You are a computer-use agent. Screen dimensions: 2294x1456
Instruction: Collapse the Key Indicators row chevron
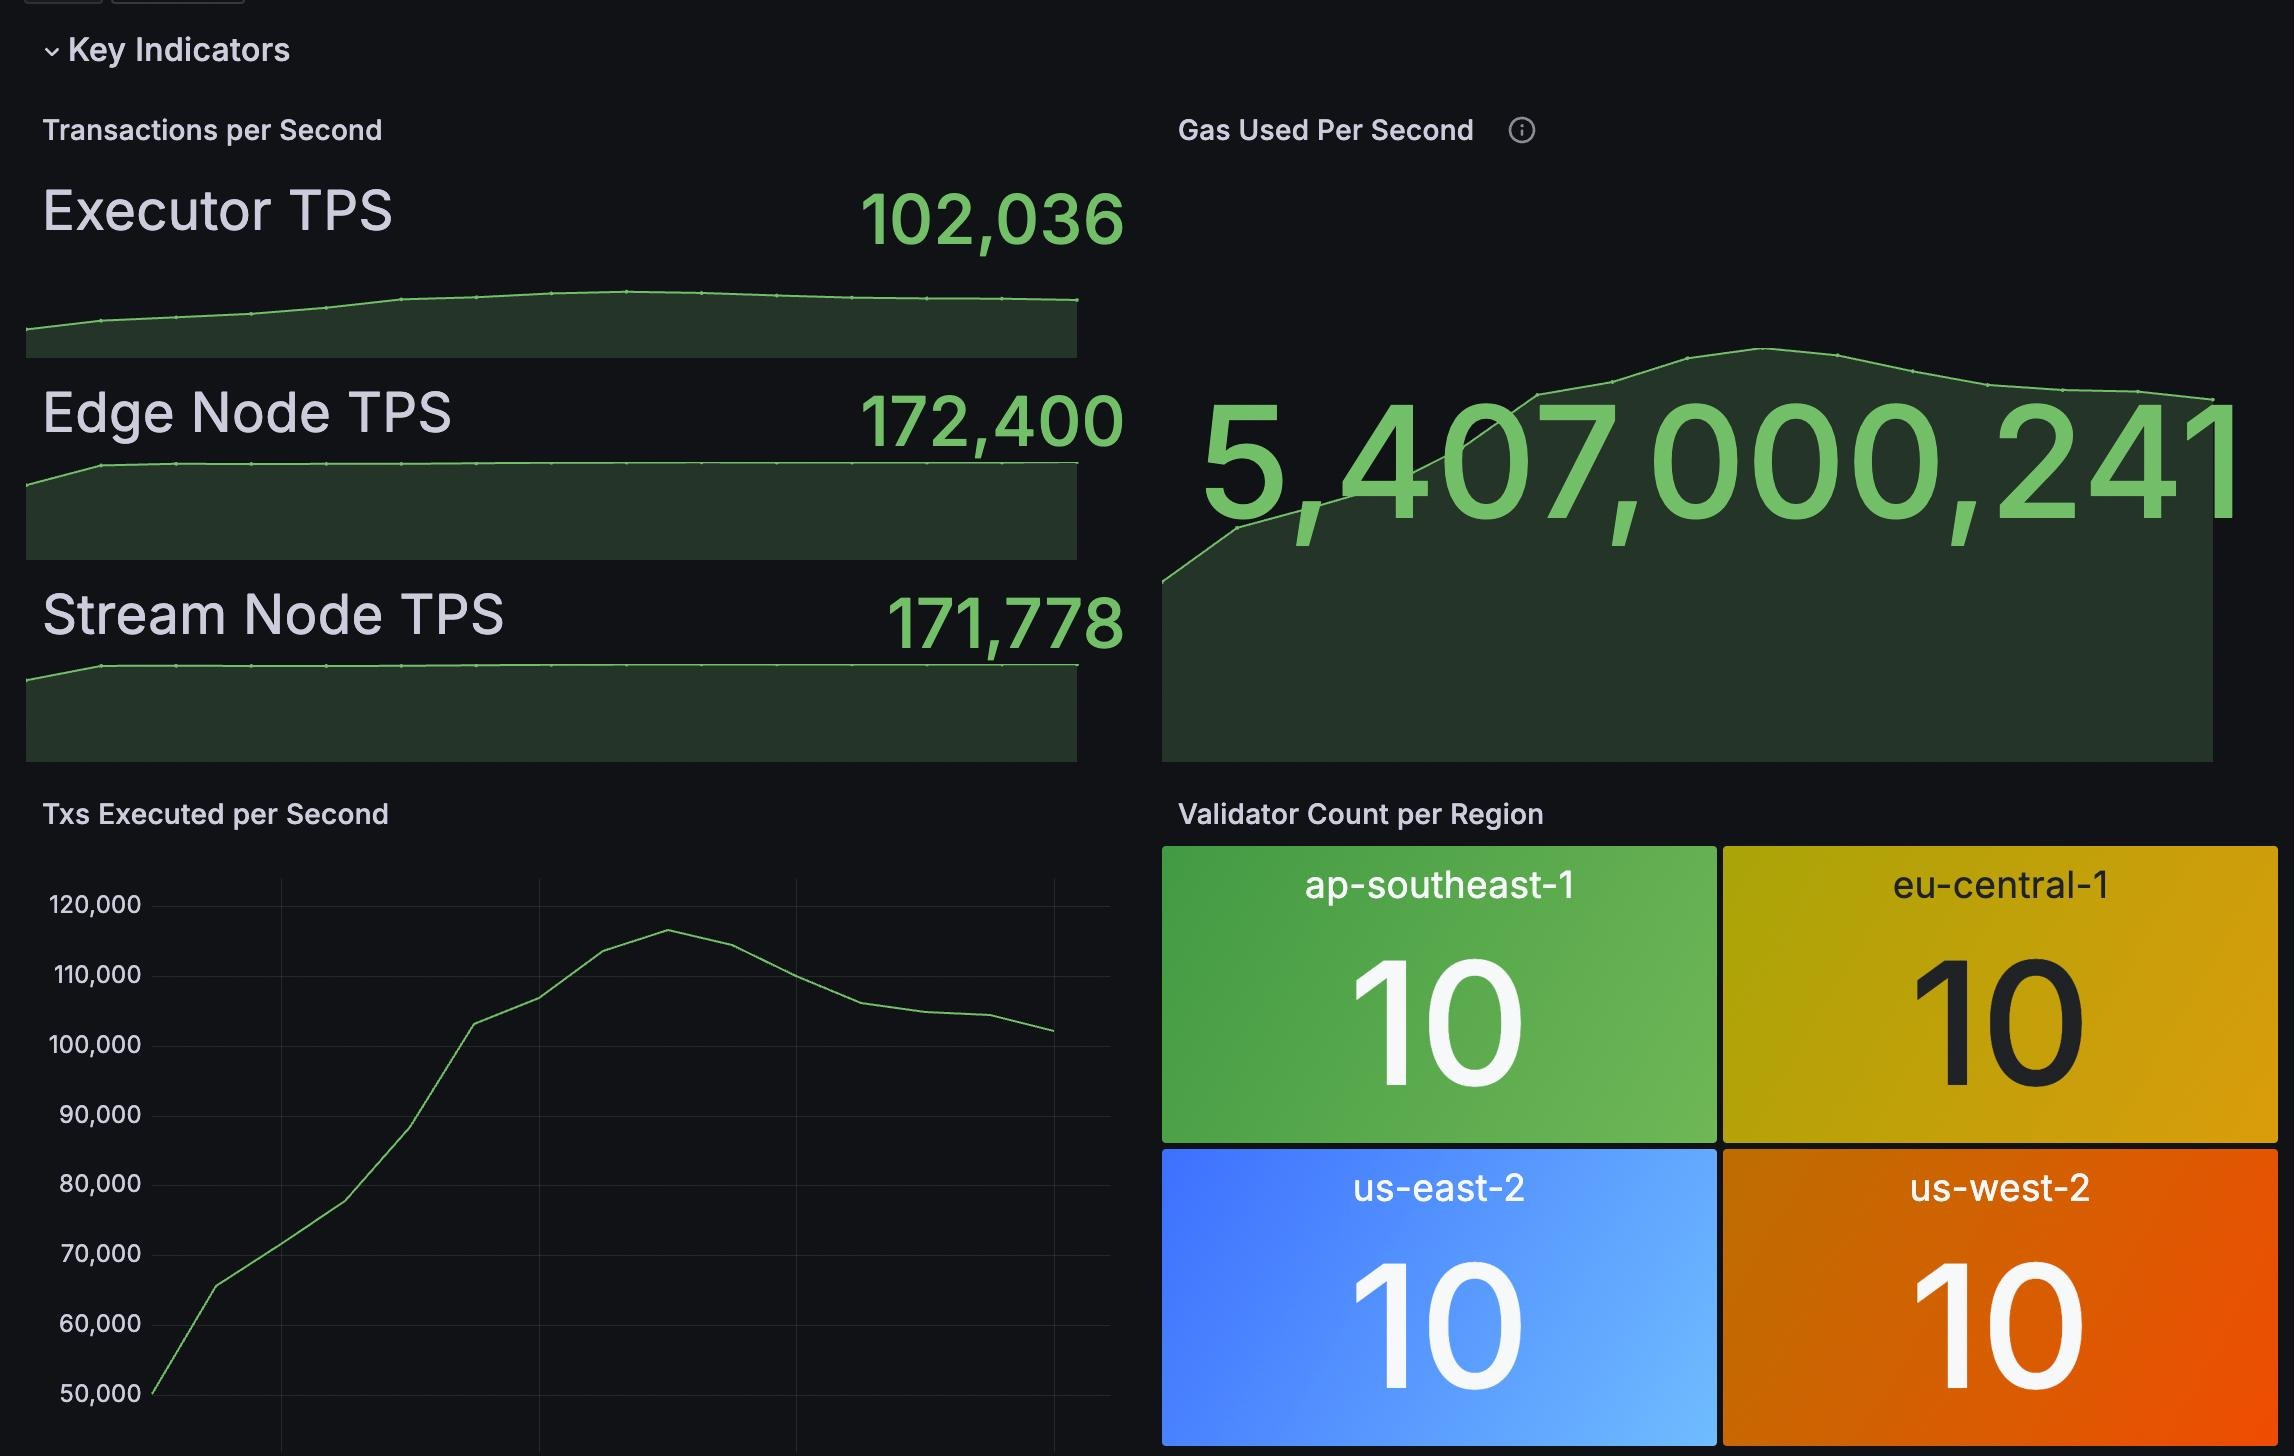pyautogui.click(x=52, y=52)
